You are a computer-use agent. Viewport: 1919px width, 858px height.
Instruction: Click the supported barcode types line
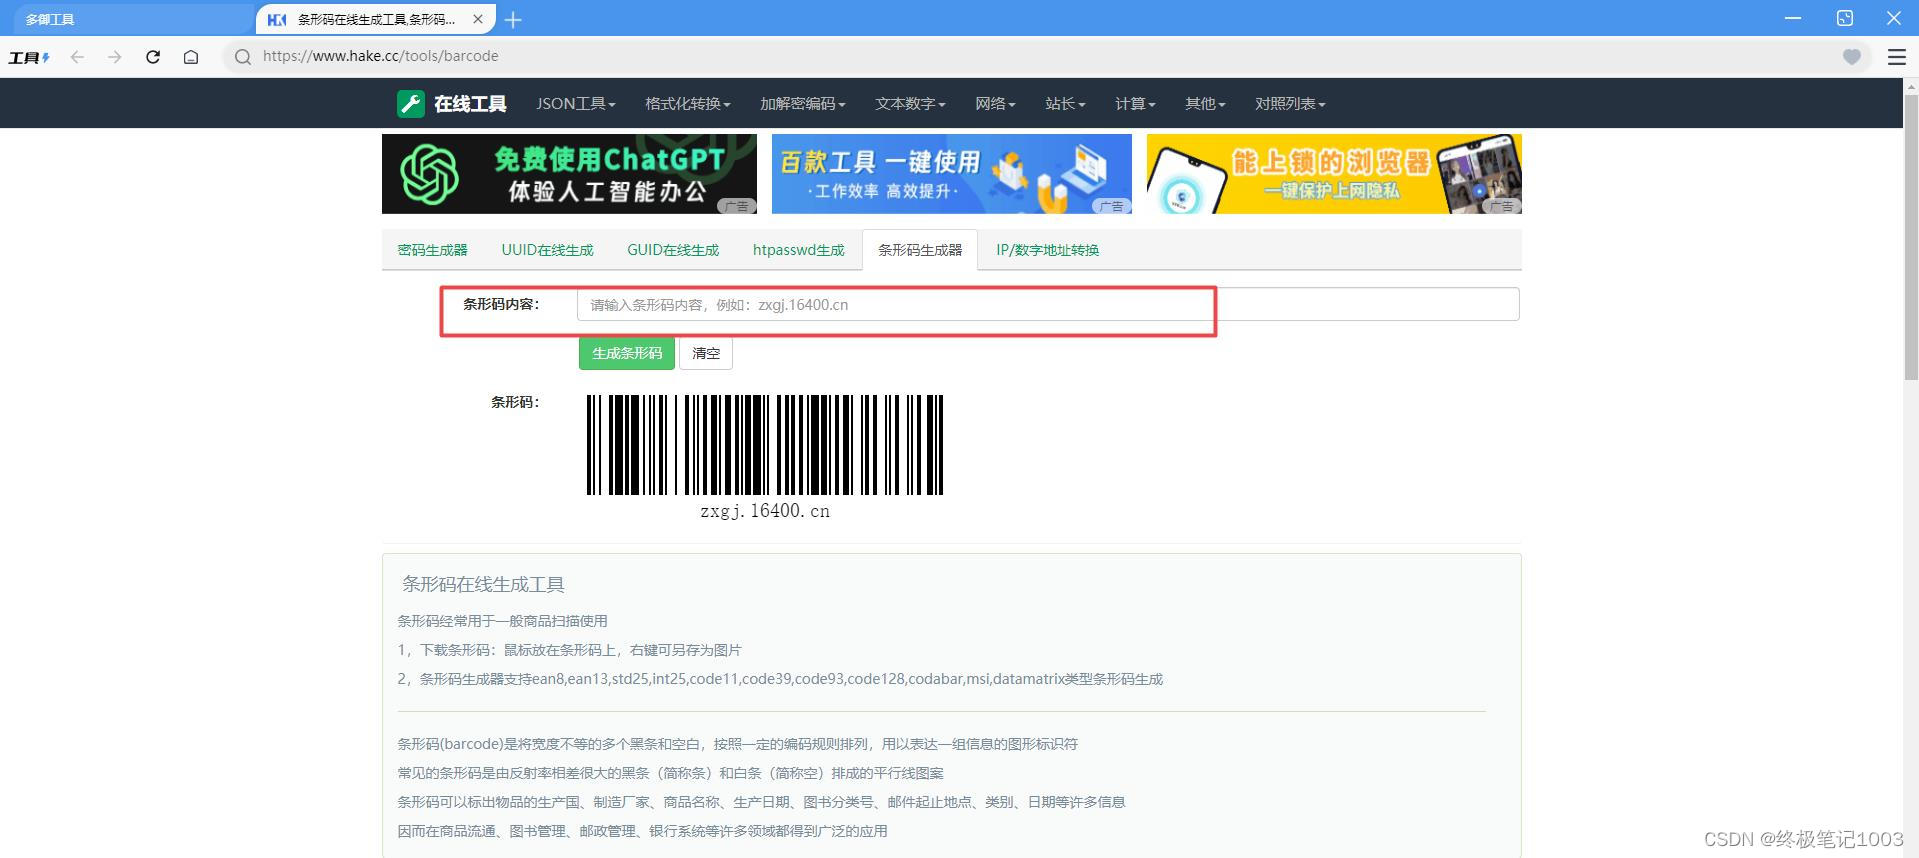click(780, 679)
